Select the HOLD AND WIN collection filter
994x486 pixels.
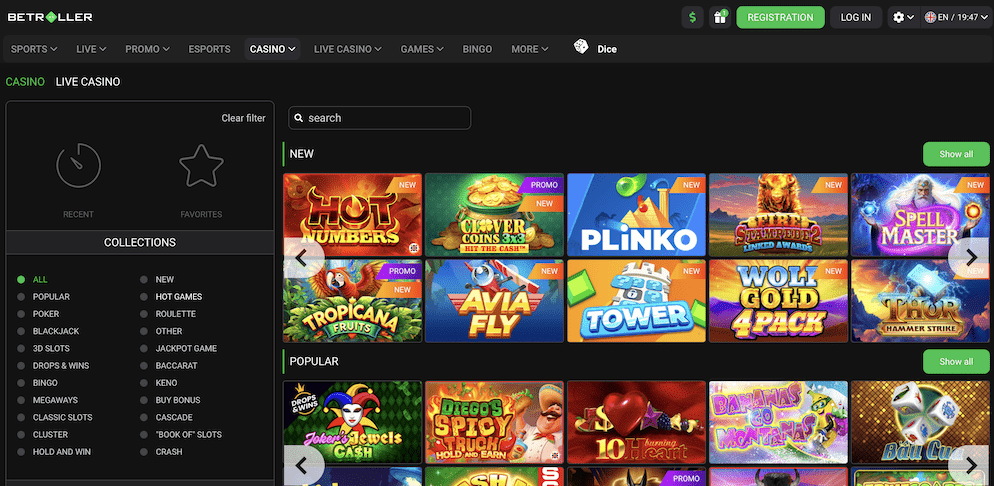55,452
